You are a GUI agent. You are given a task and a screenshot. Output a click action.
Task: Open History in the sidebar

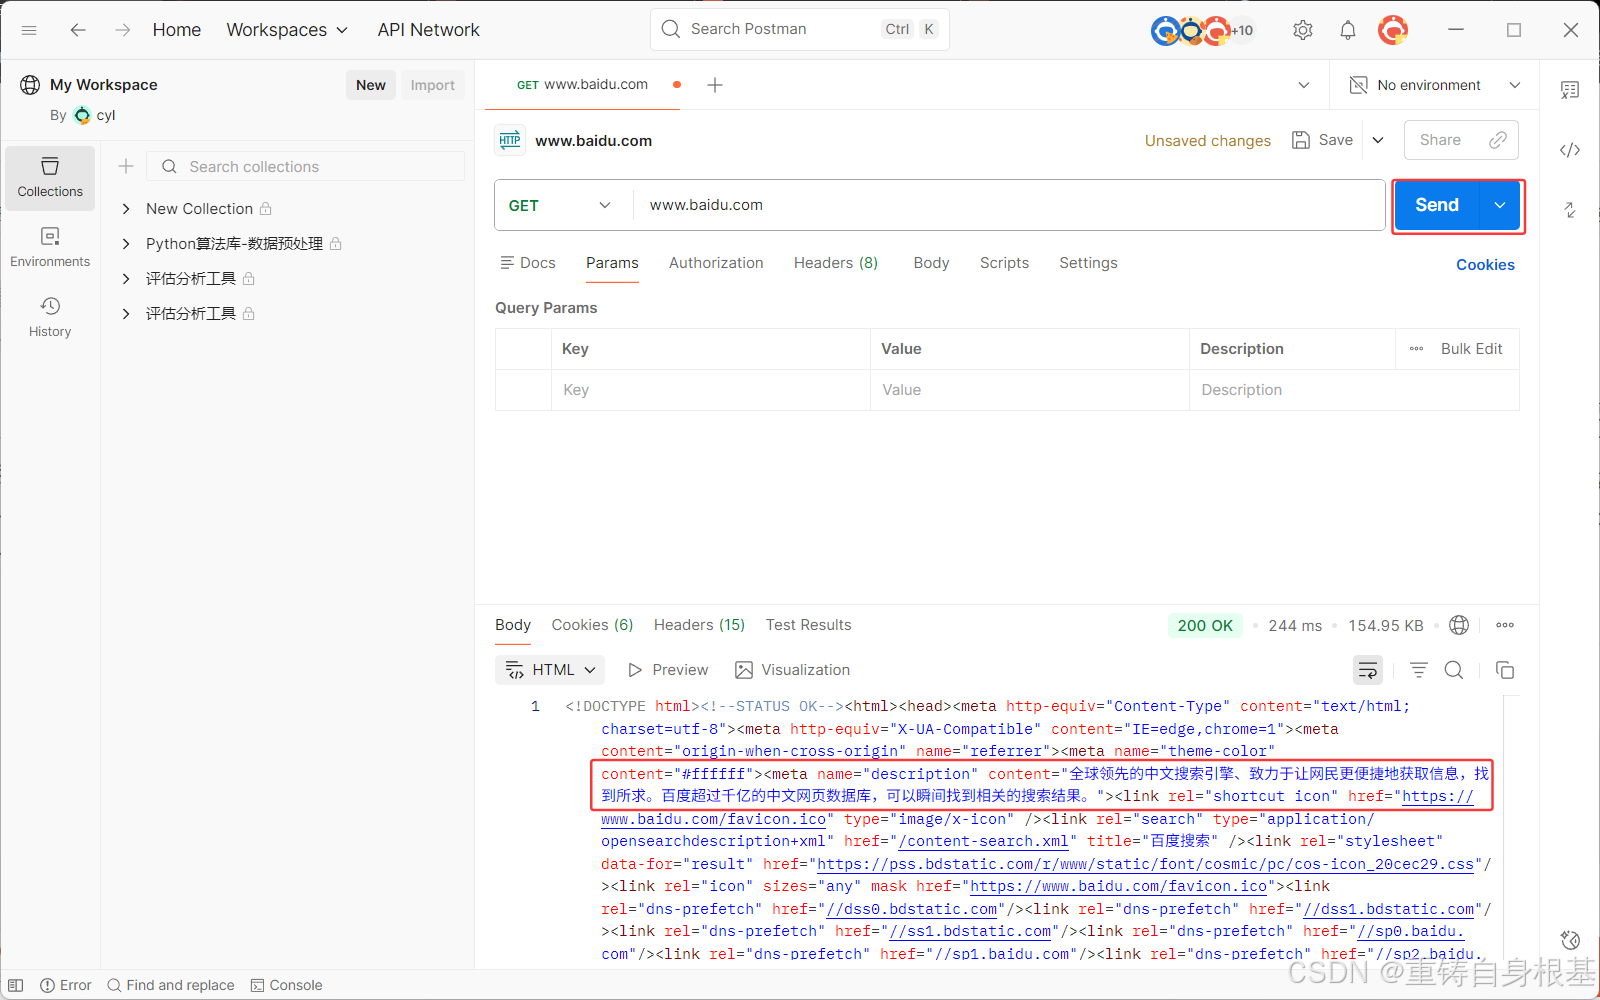click(x=50, y=317)
